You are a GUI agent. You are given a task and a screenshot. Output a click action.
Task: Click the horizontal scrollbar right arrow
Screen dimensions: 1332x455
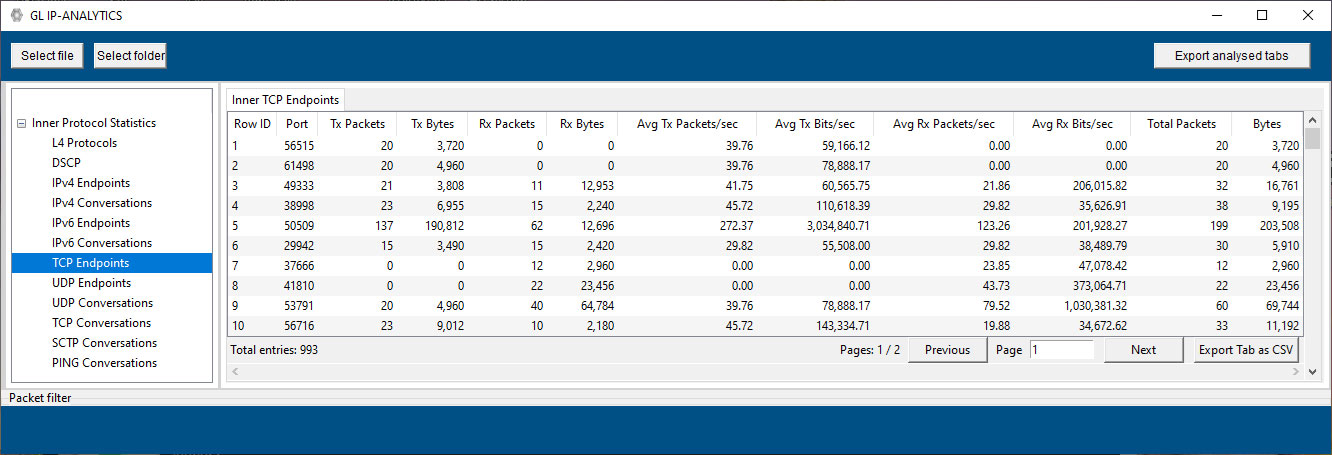pyautogui.click(x=1299, y=372)
